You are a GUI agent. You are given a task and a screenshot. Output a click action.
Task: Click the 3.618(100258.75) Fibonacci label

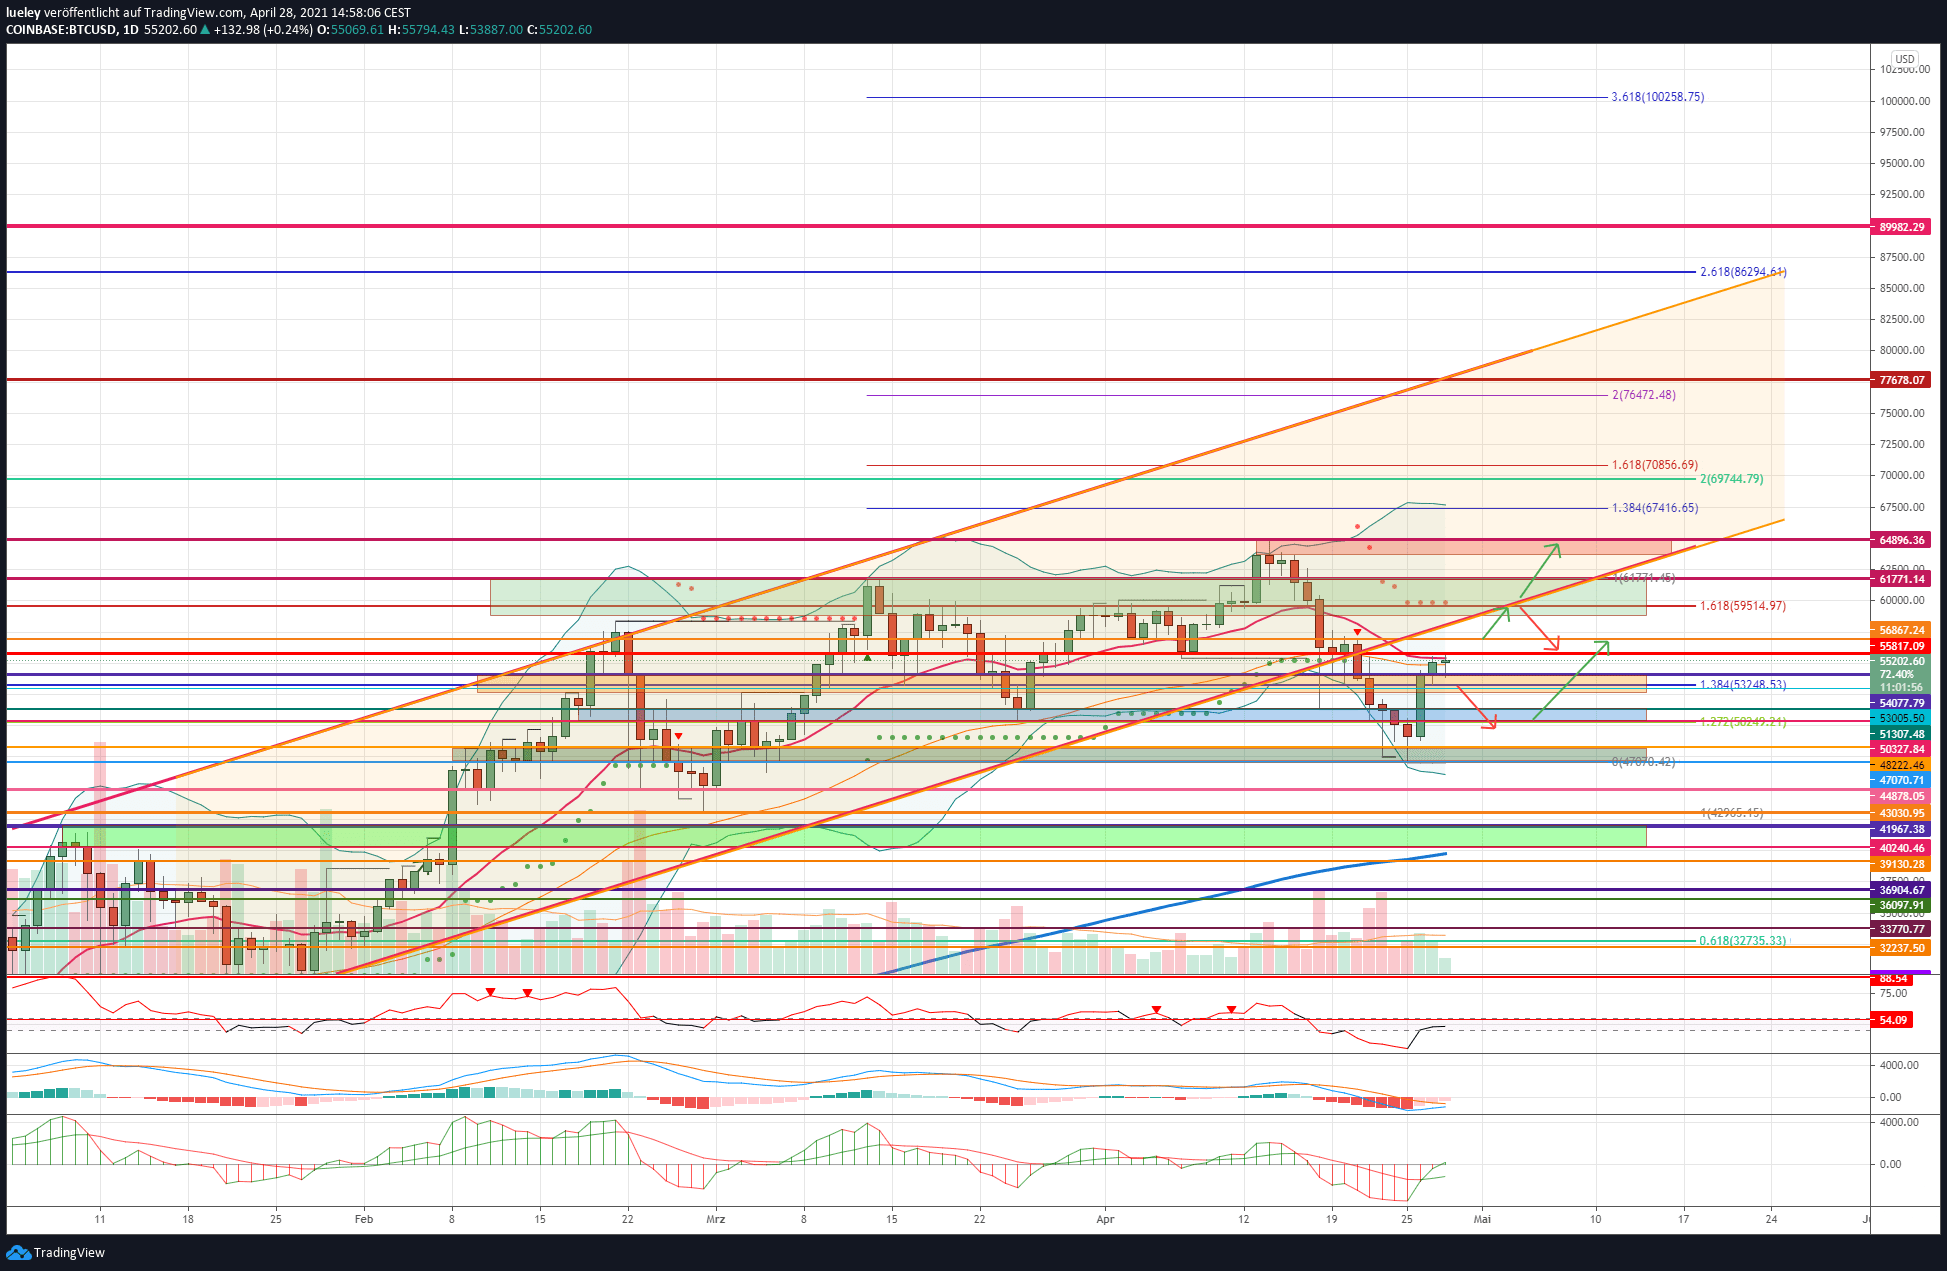[1658, 97]
